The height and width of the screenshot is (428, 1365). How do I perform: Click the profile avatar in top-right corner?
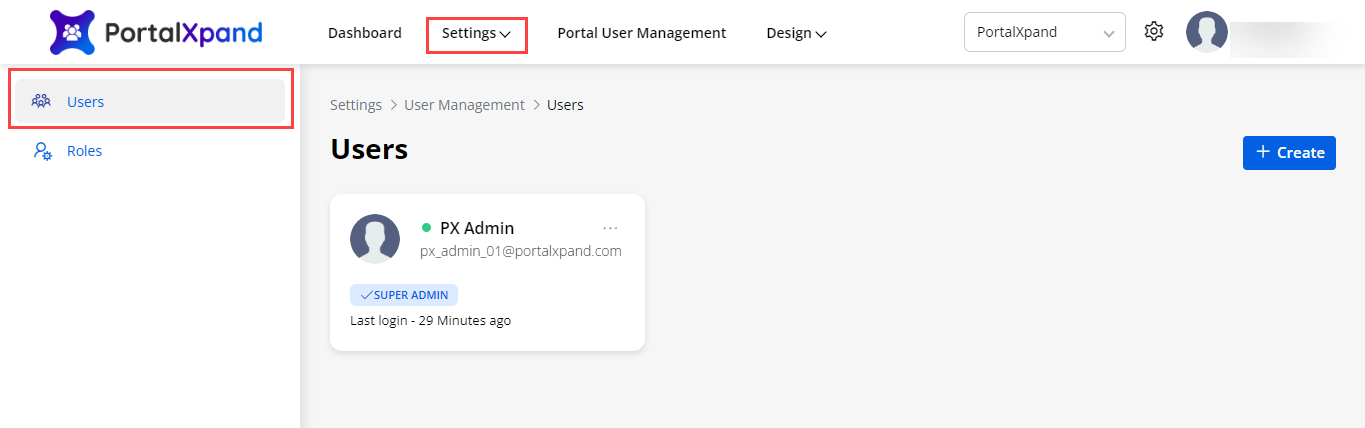(x=1206, y=32)
